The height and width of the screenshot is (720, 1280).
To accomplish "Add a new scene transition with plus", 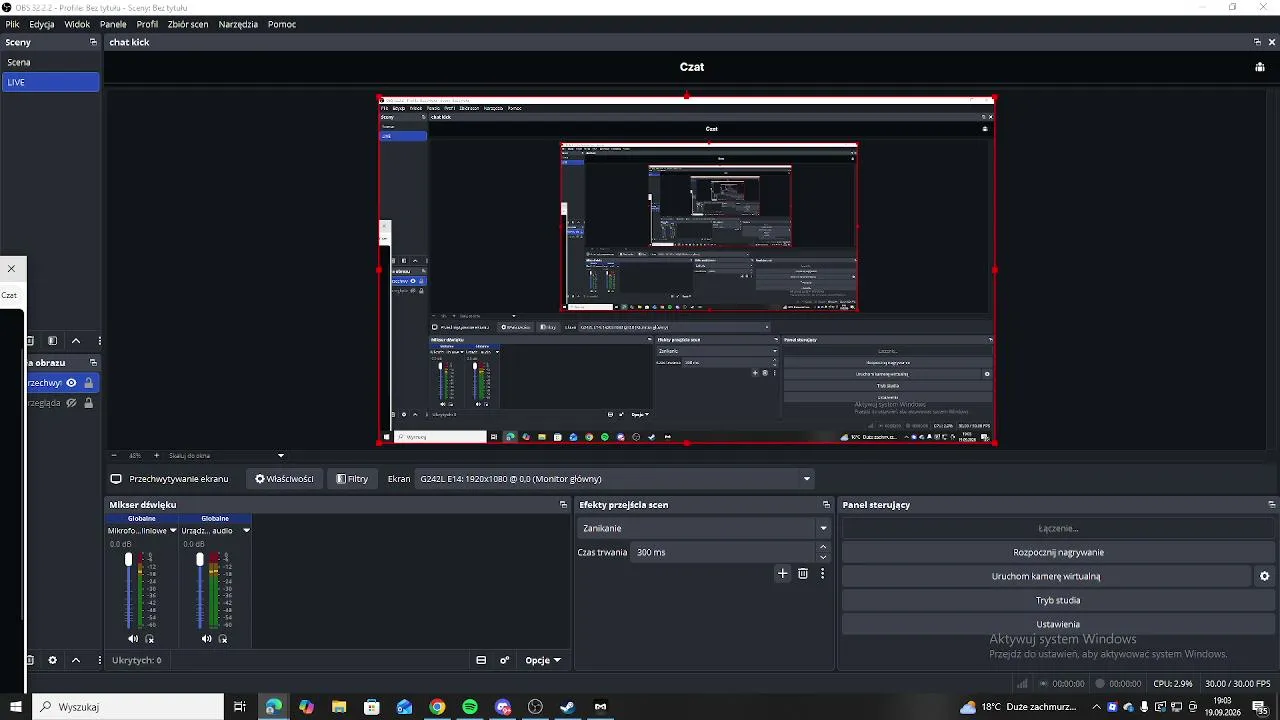I will (783, 573).
